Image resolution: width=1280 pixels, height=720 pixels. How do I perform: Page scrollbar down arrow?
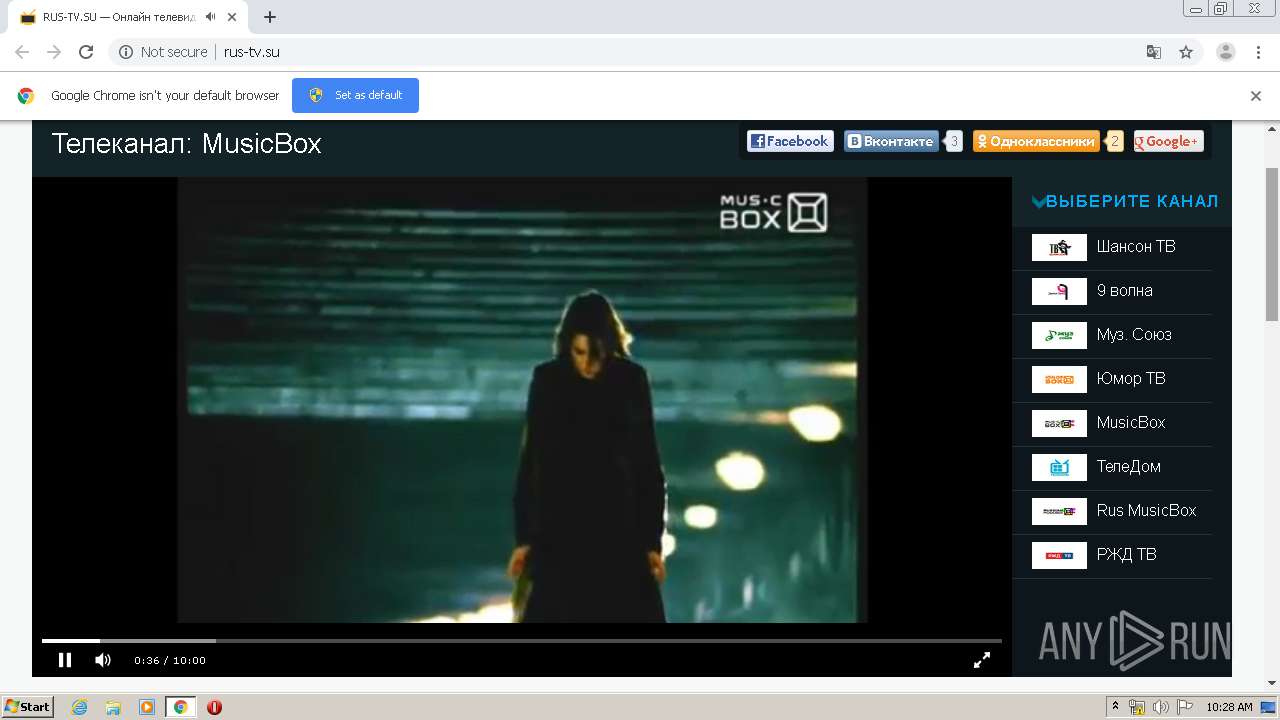click(1272, 683)
